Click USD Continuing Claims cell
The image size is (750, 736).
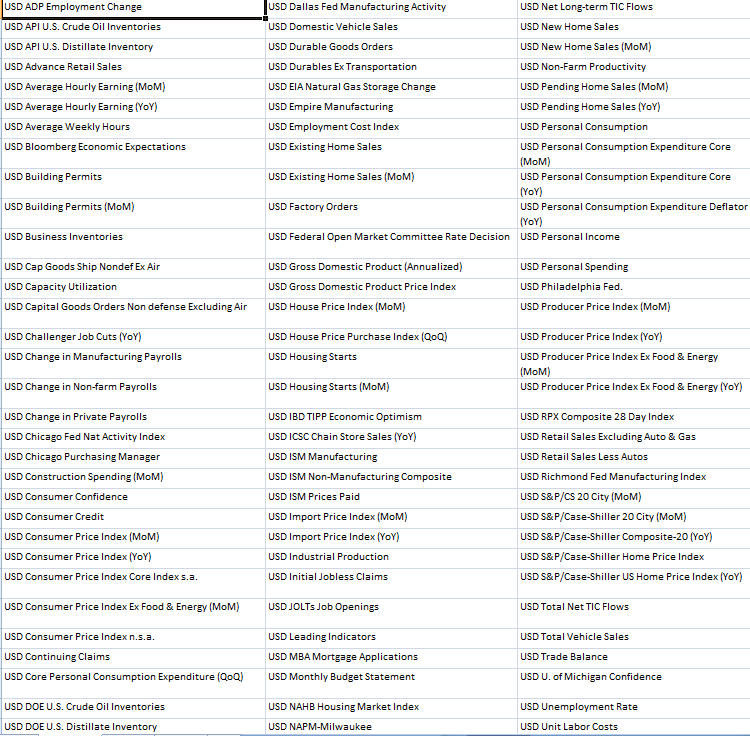pyautogui.click(x=133, y=659)
